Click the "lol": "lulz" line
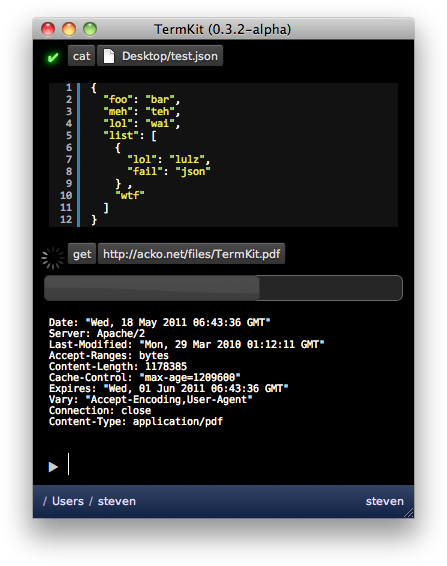Image resolution: width=447 pixels, height=566 pixels. [169, 159]
